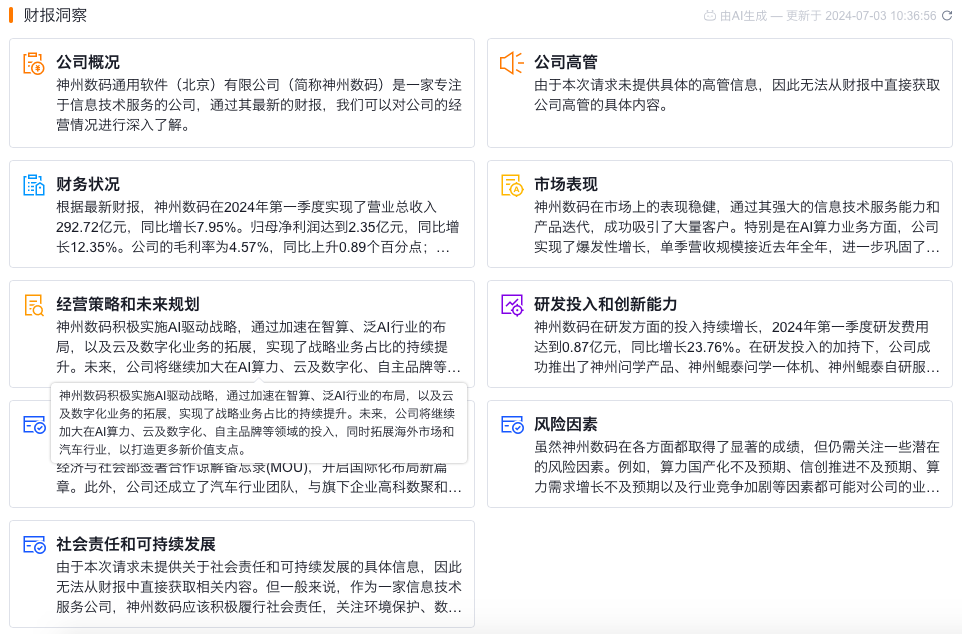This screenshot has height=634, width=962.
Task: Click the expanded tooltip about AI驱动战略
Action: pos(259,422)
